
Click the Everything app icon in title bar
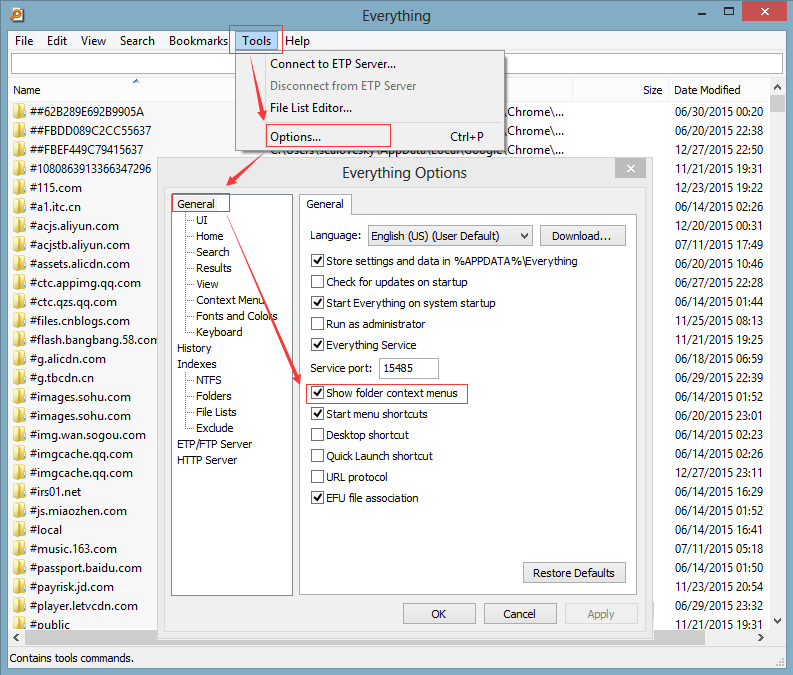coord(17,15)
